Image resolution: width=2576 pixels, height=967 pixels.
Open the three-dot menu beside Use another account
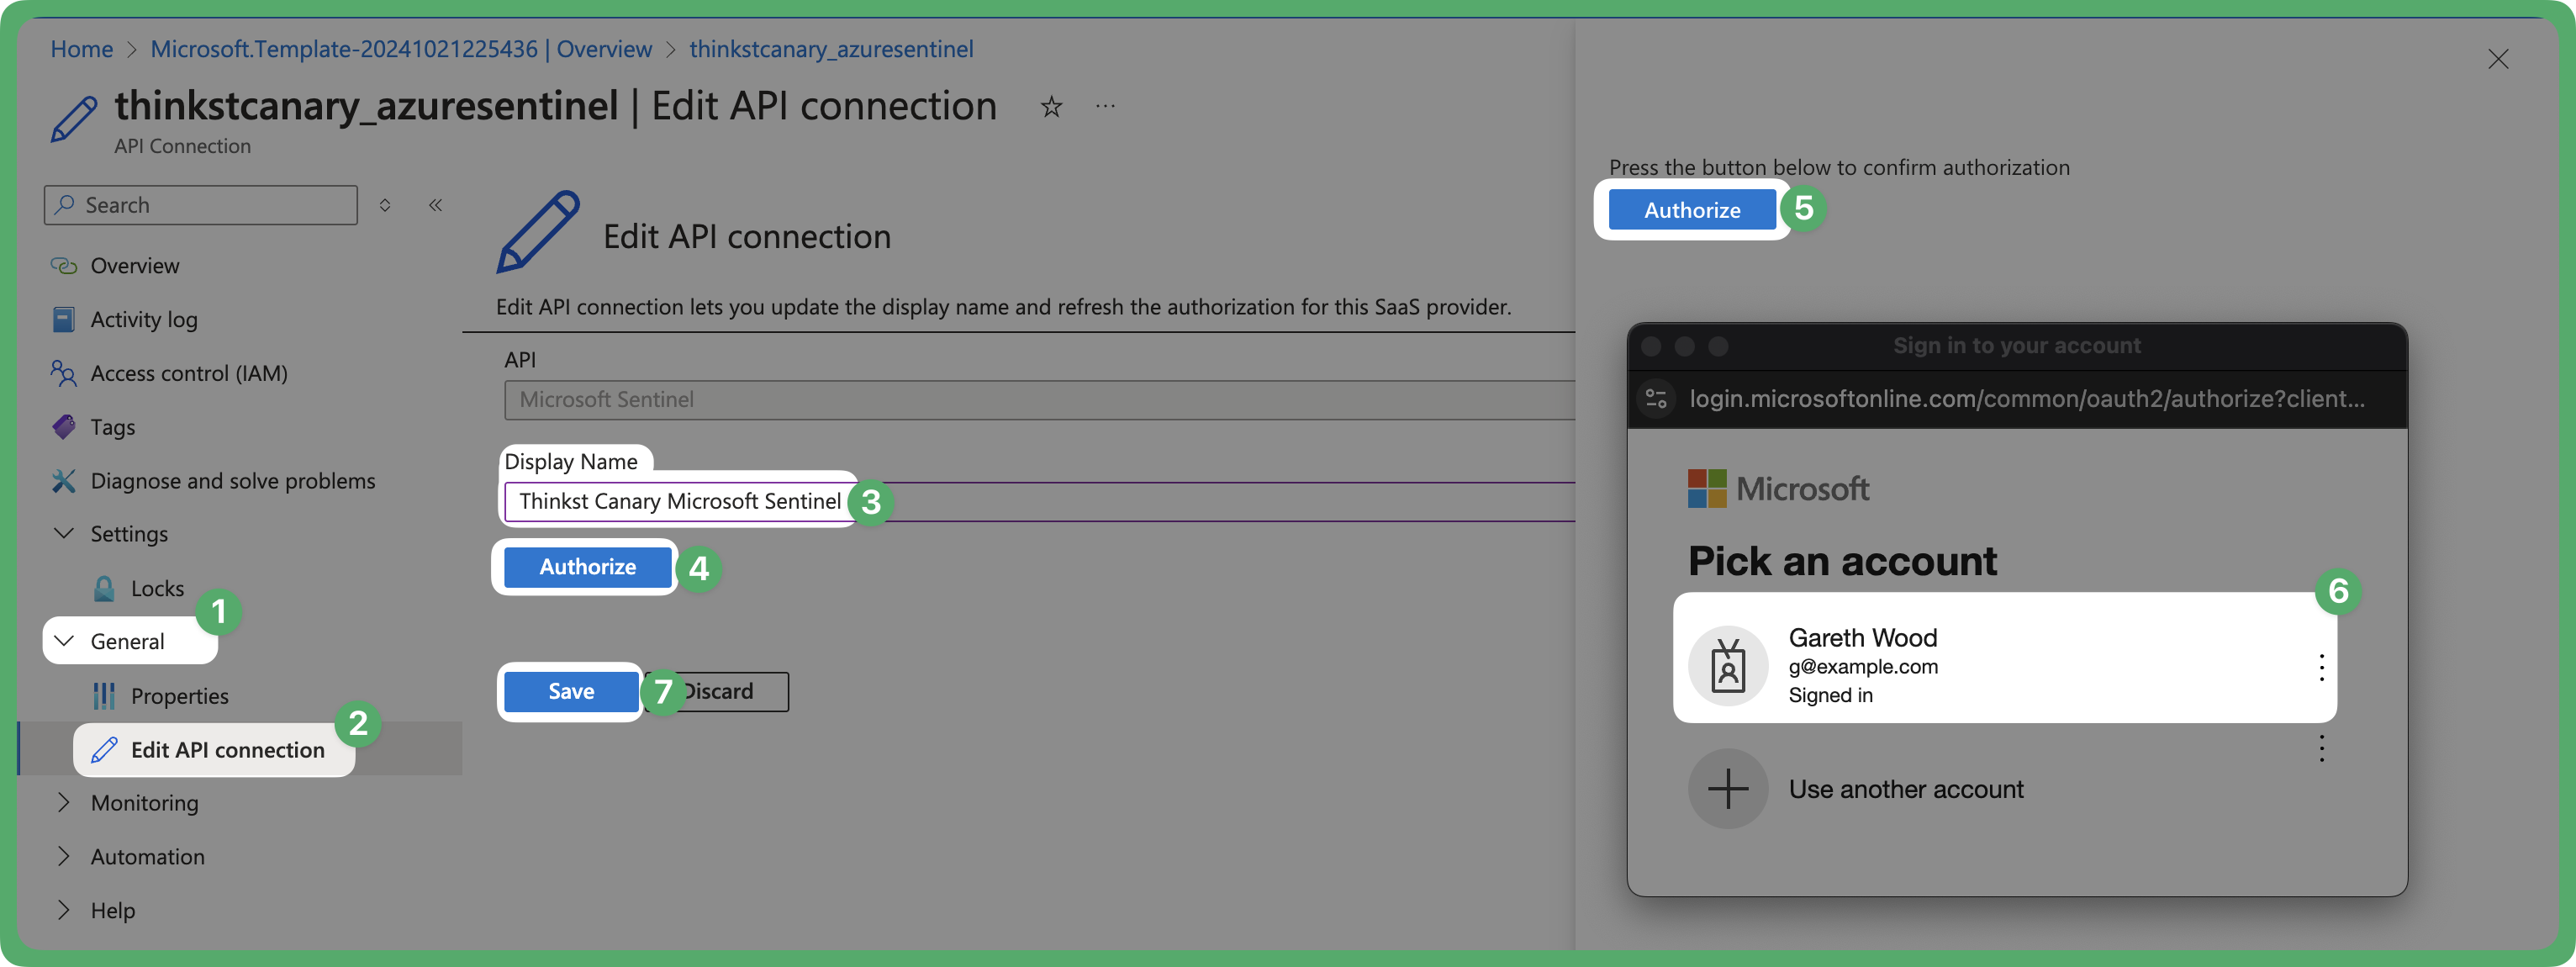[x=2321, y=748]
